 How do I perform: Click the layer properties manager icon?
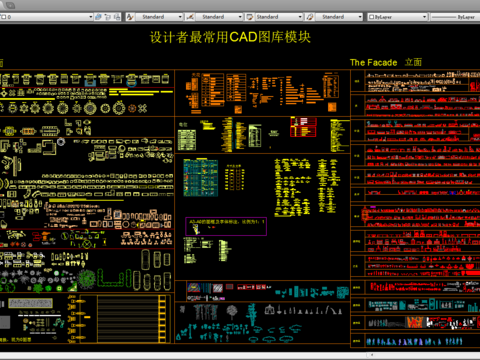point(98,17)
